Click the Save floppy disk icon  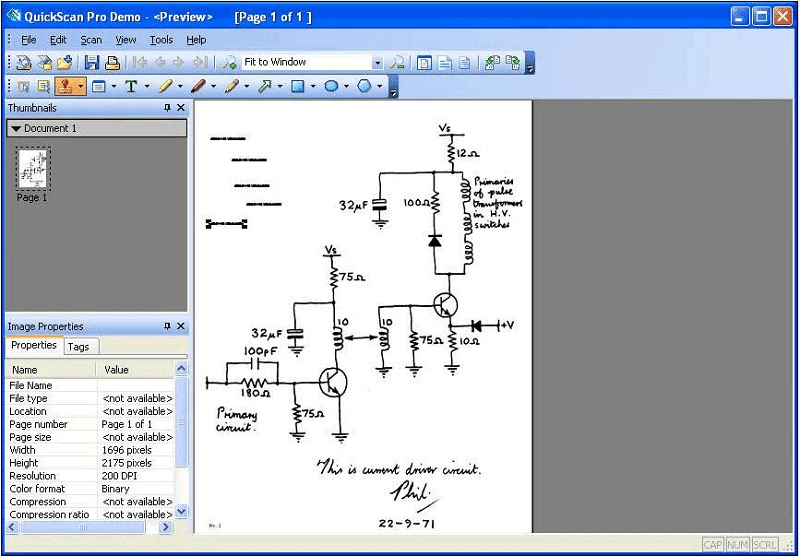[x=92, y=62]
